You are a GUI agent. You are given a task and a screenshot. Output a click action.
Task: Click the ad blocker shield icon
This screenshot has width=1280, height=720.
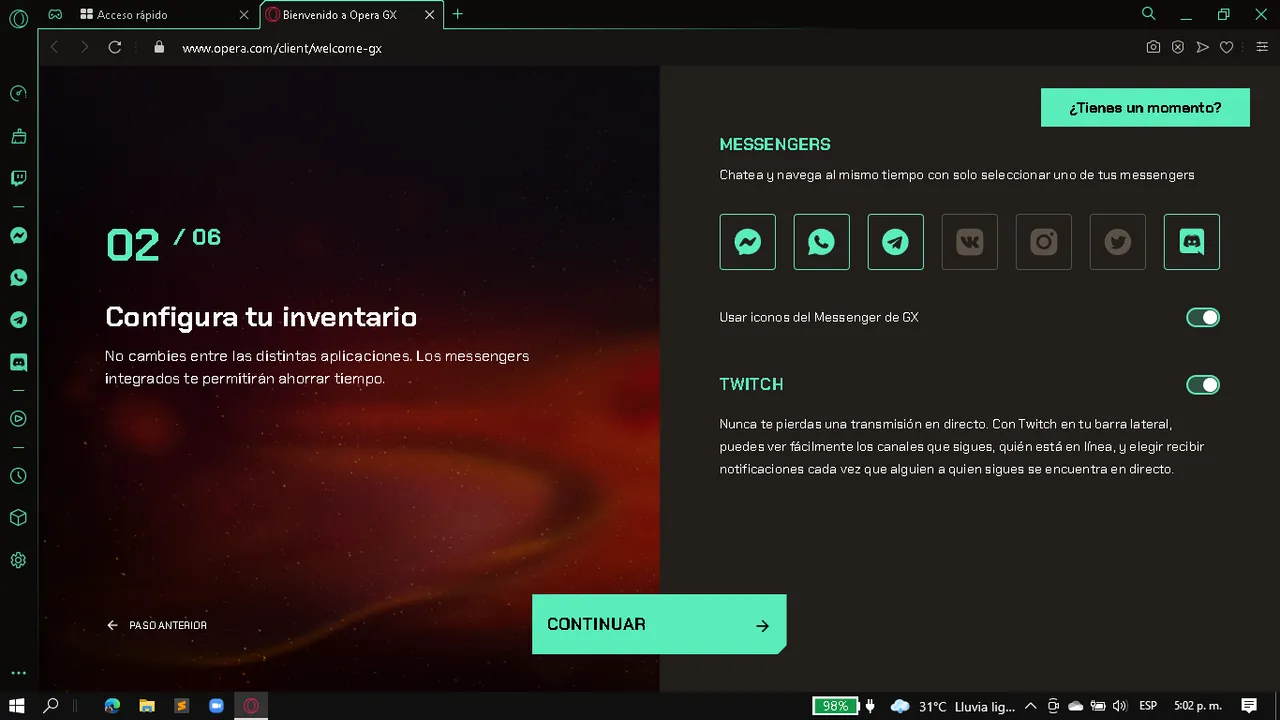pyautogui.click(x=1178, y=47)
